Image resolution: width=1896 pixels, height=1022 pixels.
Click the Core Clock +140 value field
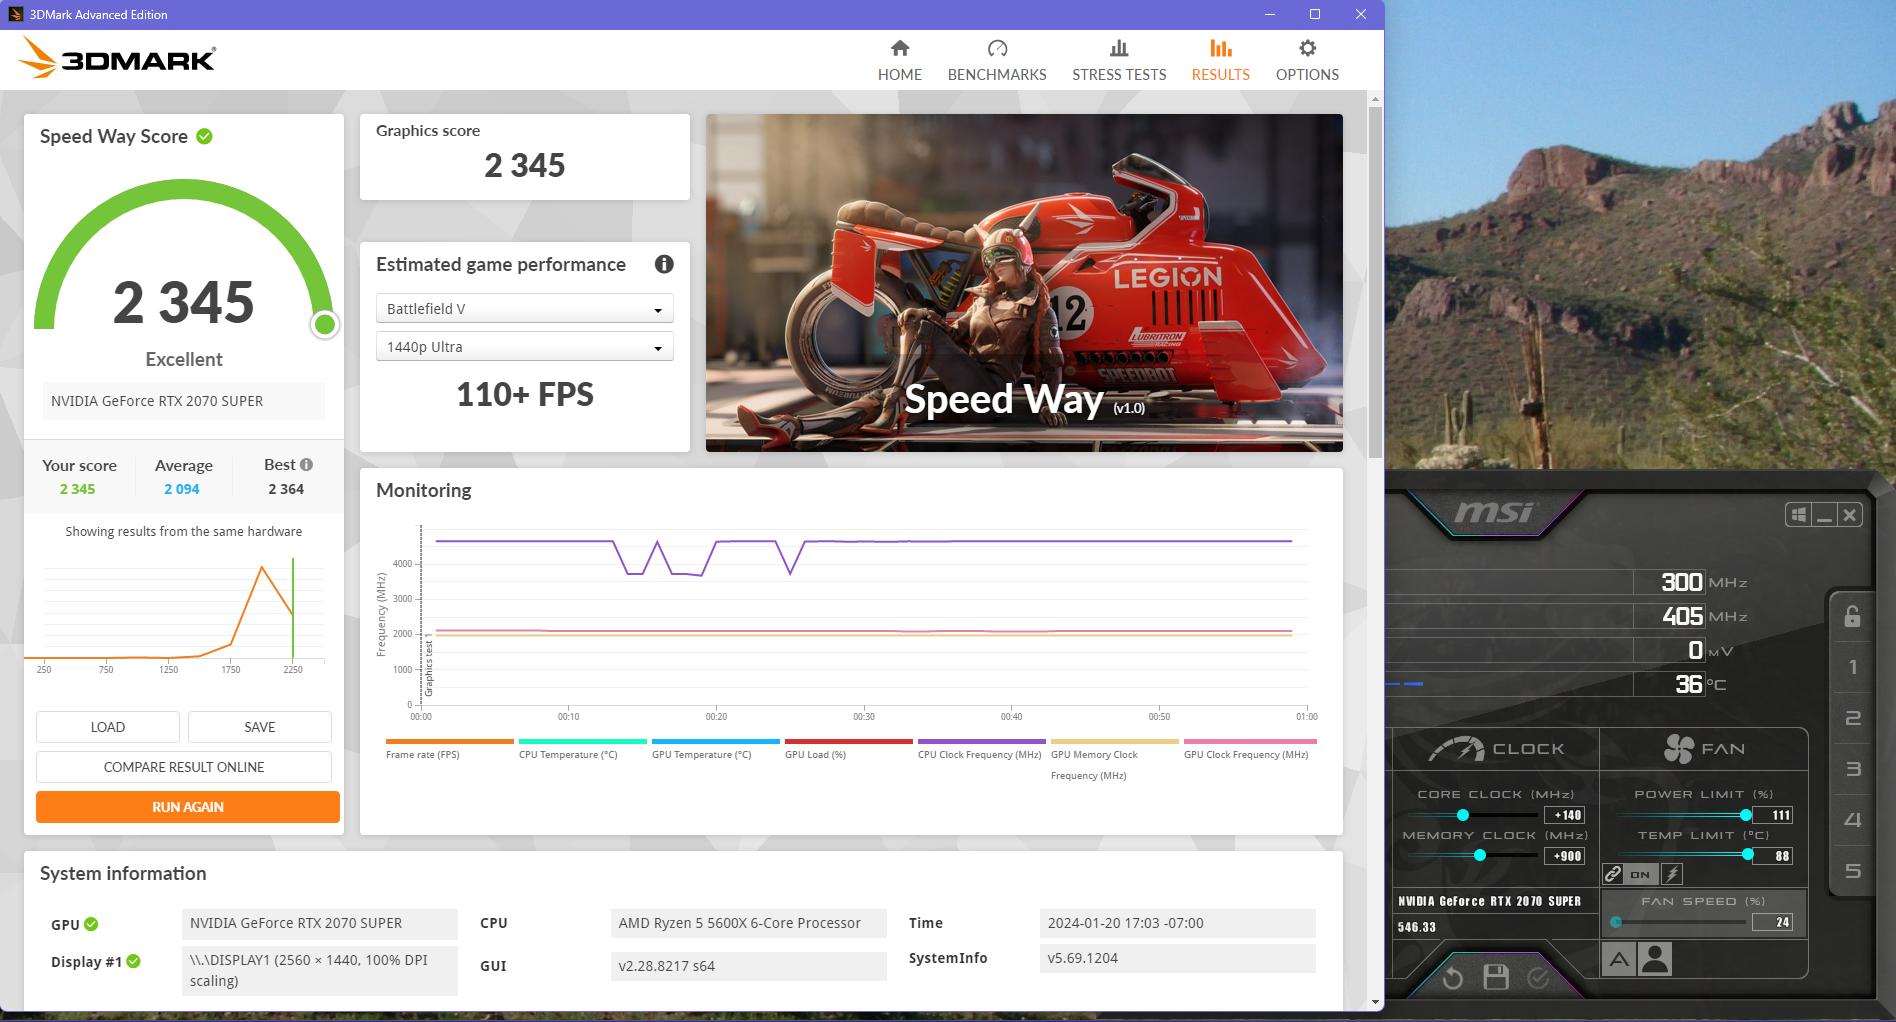click(1565, 815)
